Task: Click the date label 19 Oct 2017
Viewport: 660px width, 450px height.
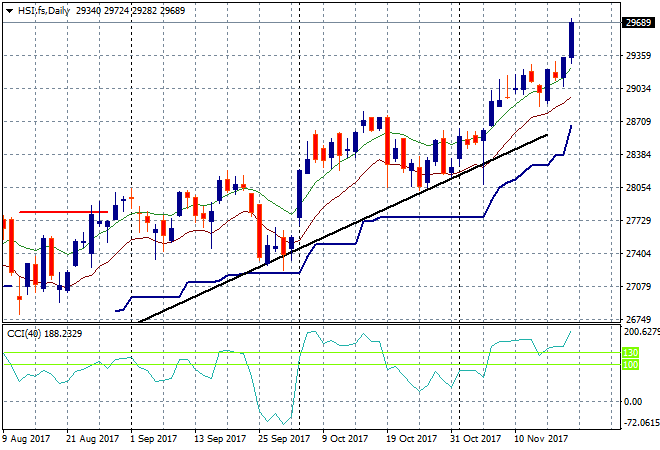Action: pos(412,439)
